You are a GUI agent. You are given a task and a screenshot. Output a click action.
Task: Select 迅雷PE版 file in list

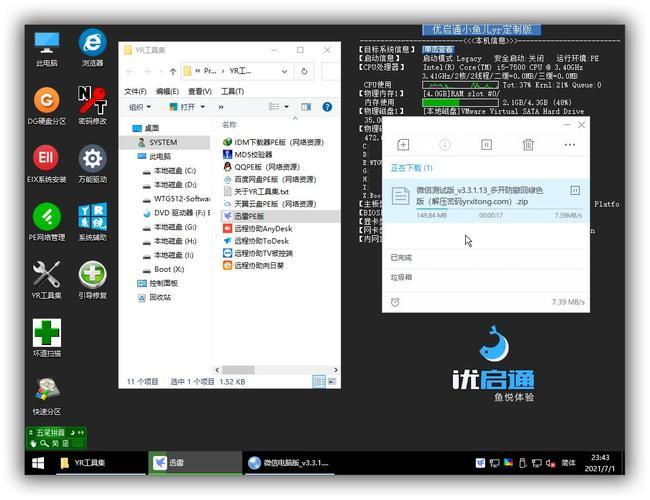click(249, 216)
